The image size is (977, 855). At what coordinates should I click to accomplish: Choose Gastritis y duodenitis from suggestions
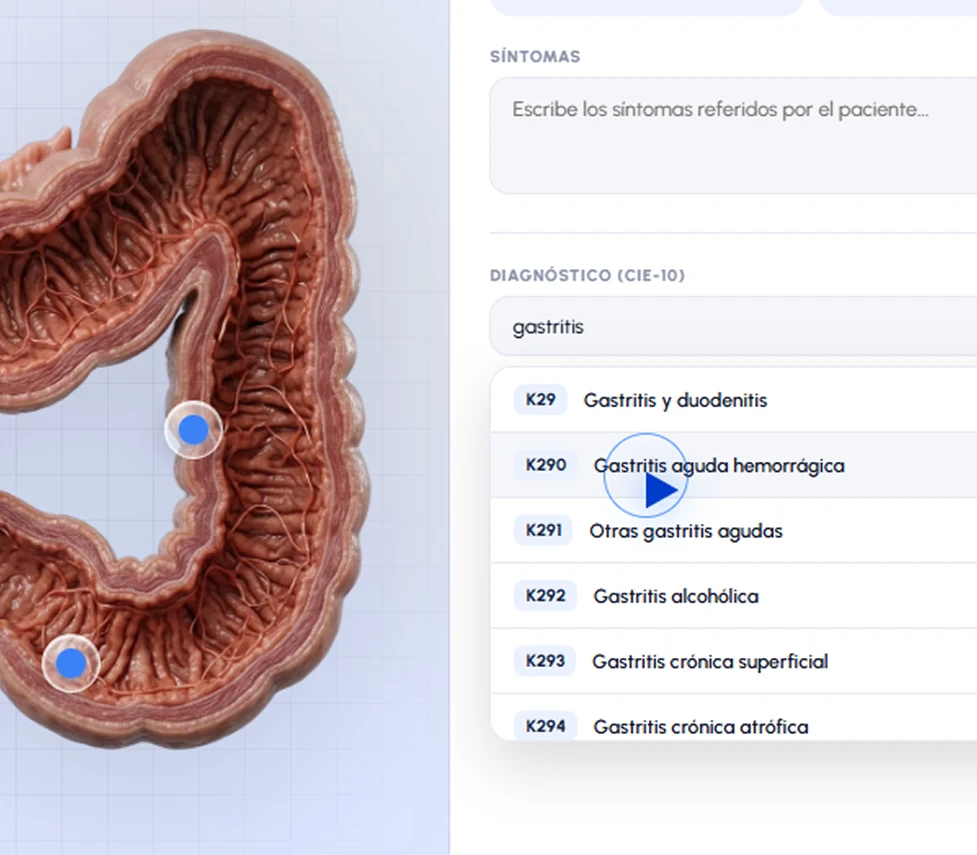[x=733, y=400]
